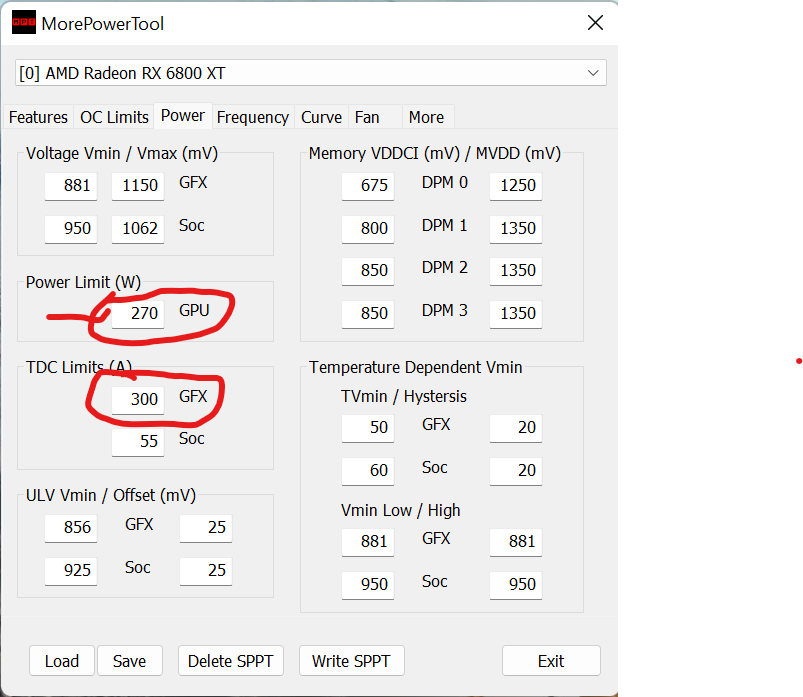
Task: Edit GPU power limit field 270
Action: point(138,314)
